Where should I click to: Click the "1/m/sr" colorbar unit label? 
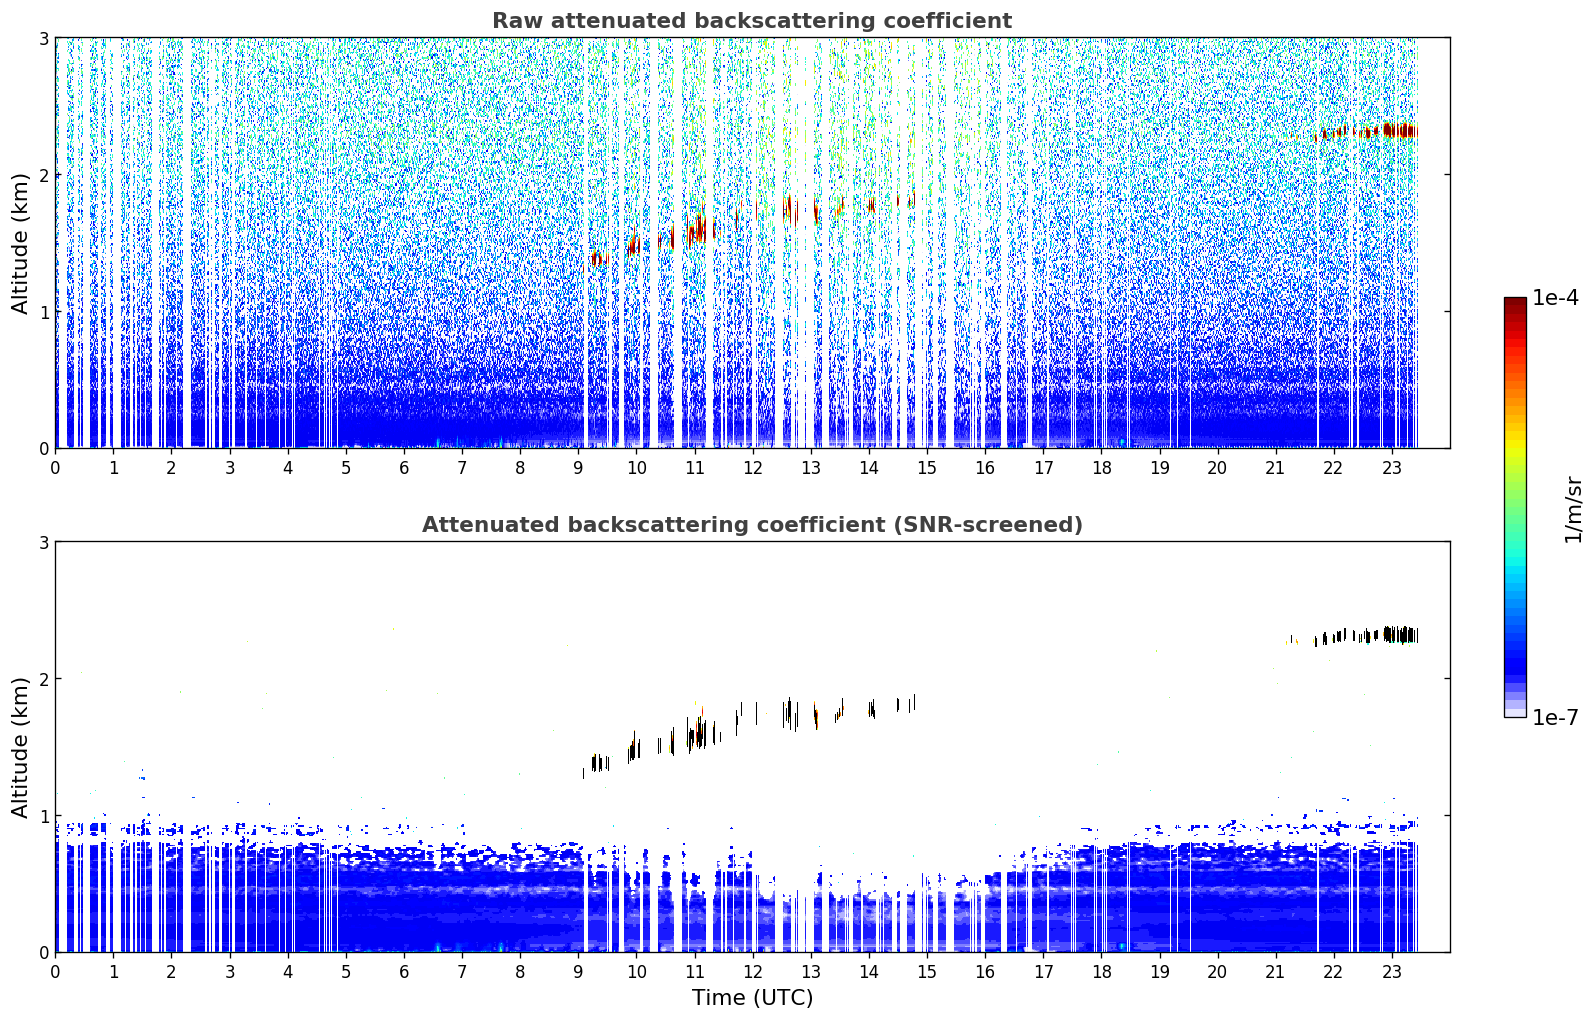[1573, 509]
